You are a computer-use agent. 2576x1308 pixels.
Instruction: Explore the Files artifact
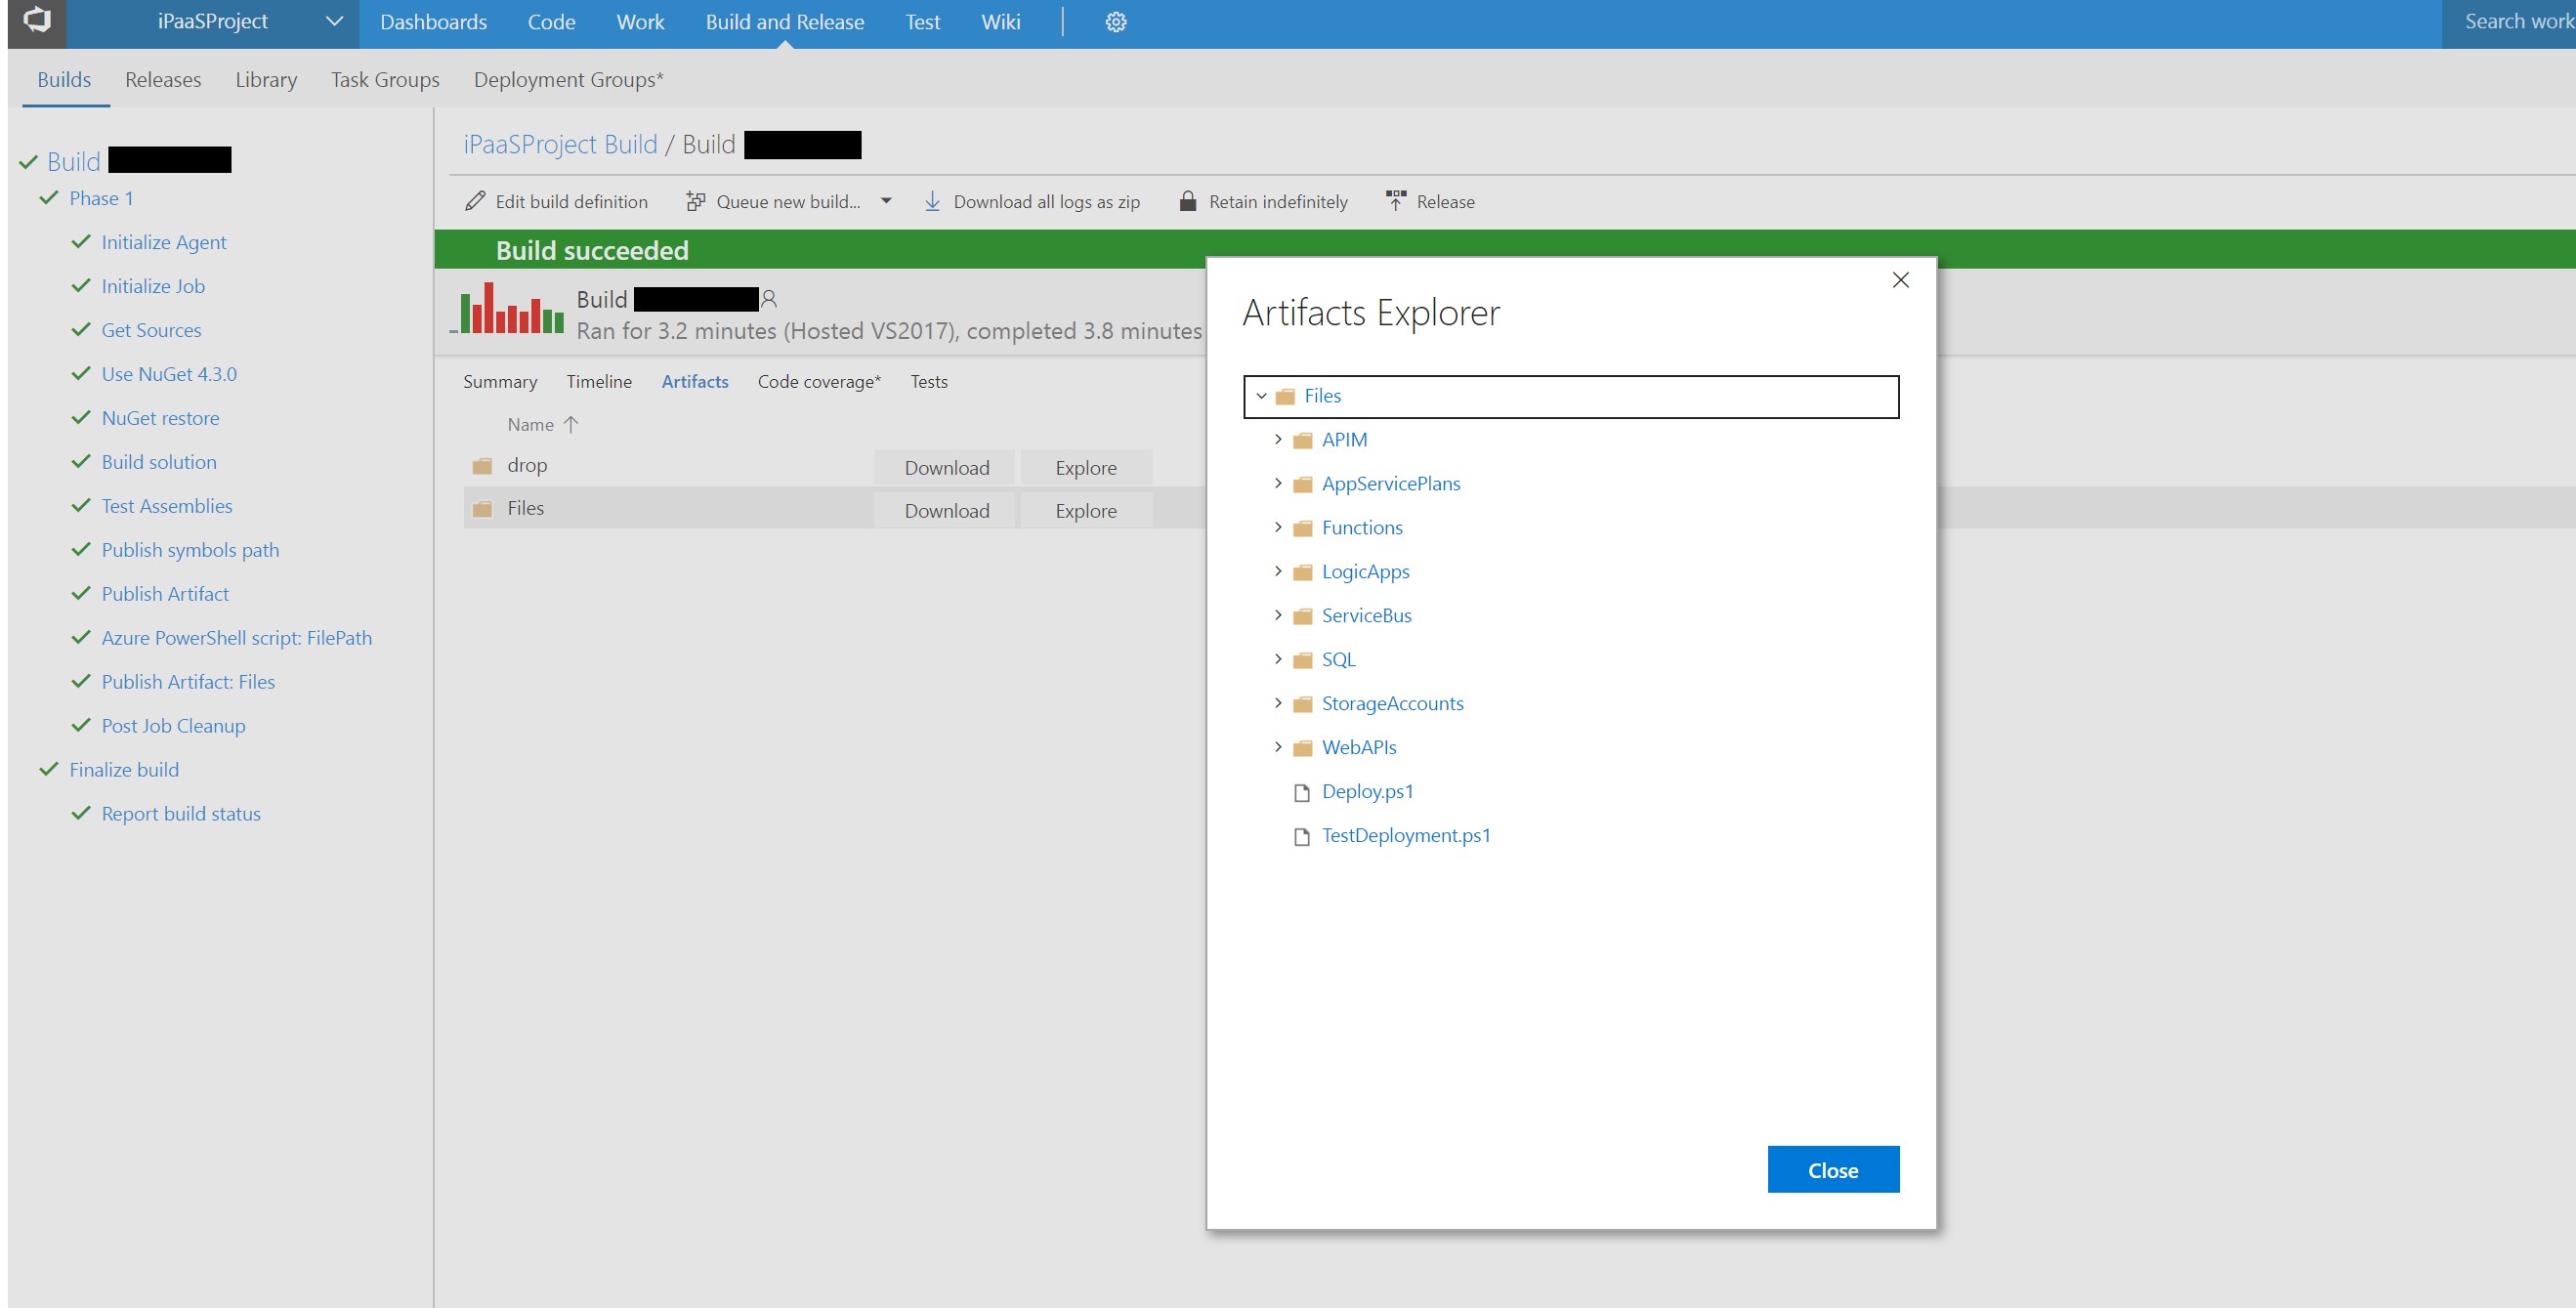(x=1086, y=510)
